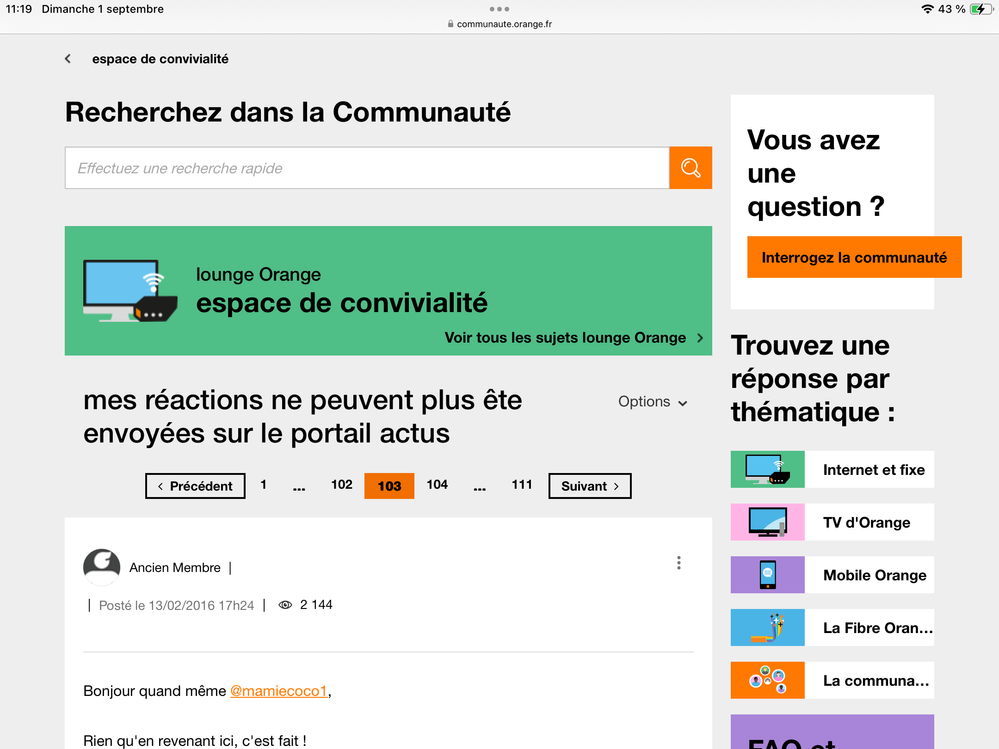This screenshot has width=999, height=749.
Task: Click the Précédent pagination button
Action: pyautogui.click(x=195, y=486)
